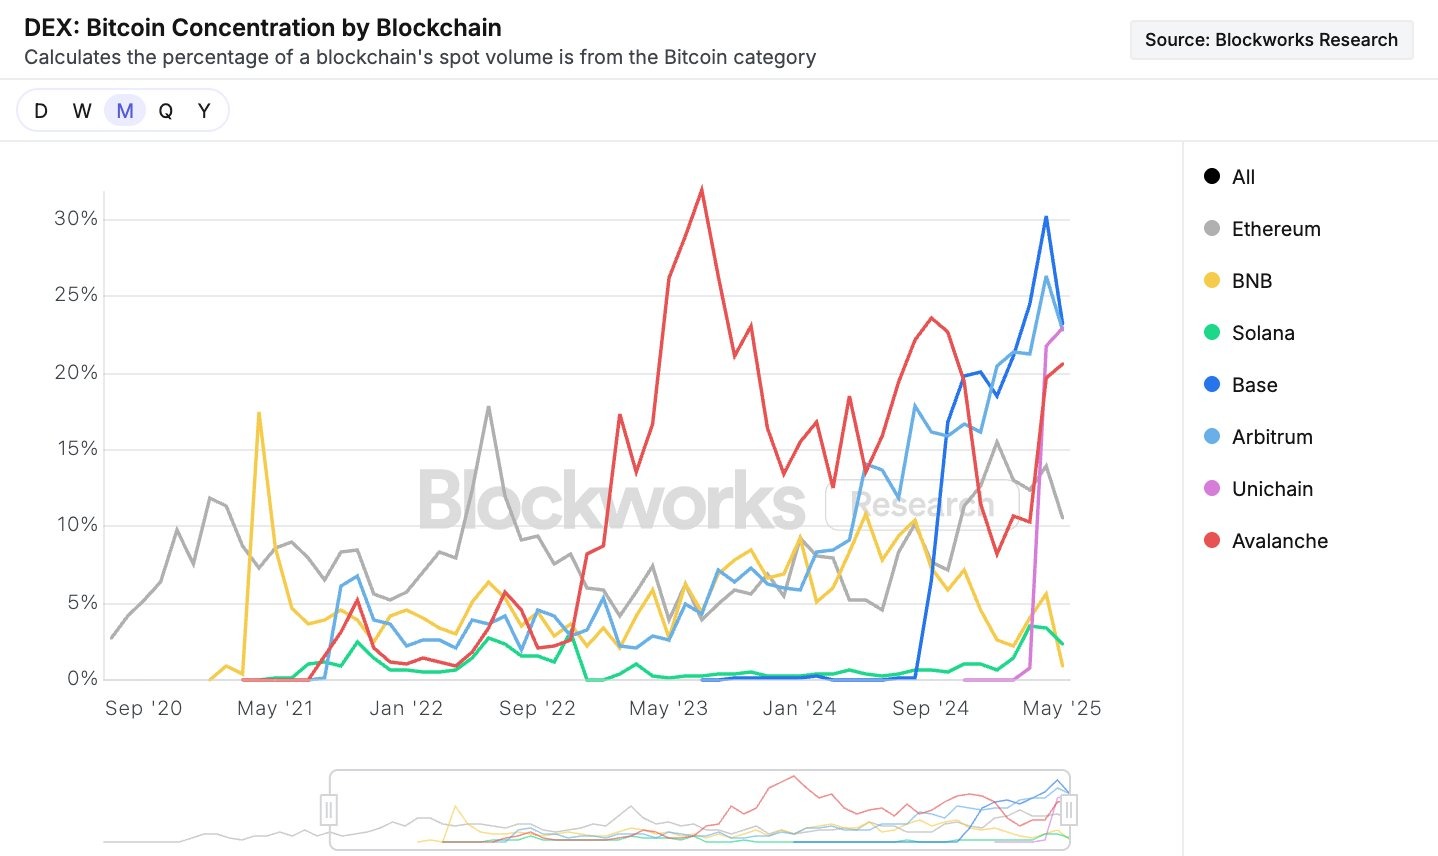
Task: Click the Source: Blockworks Research button
Action: 1271,40
